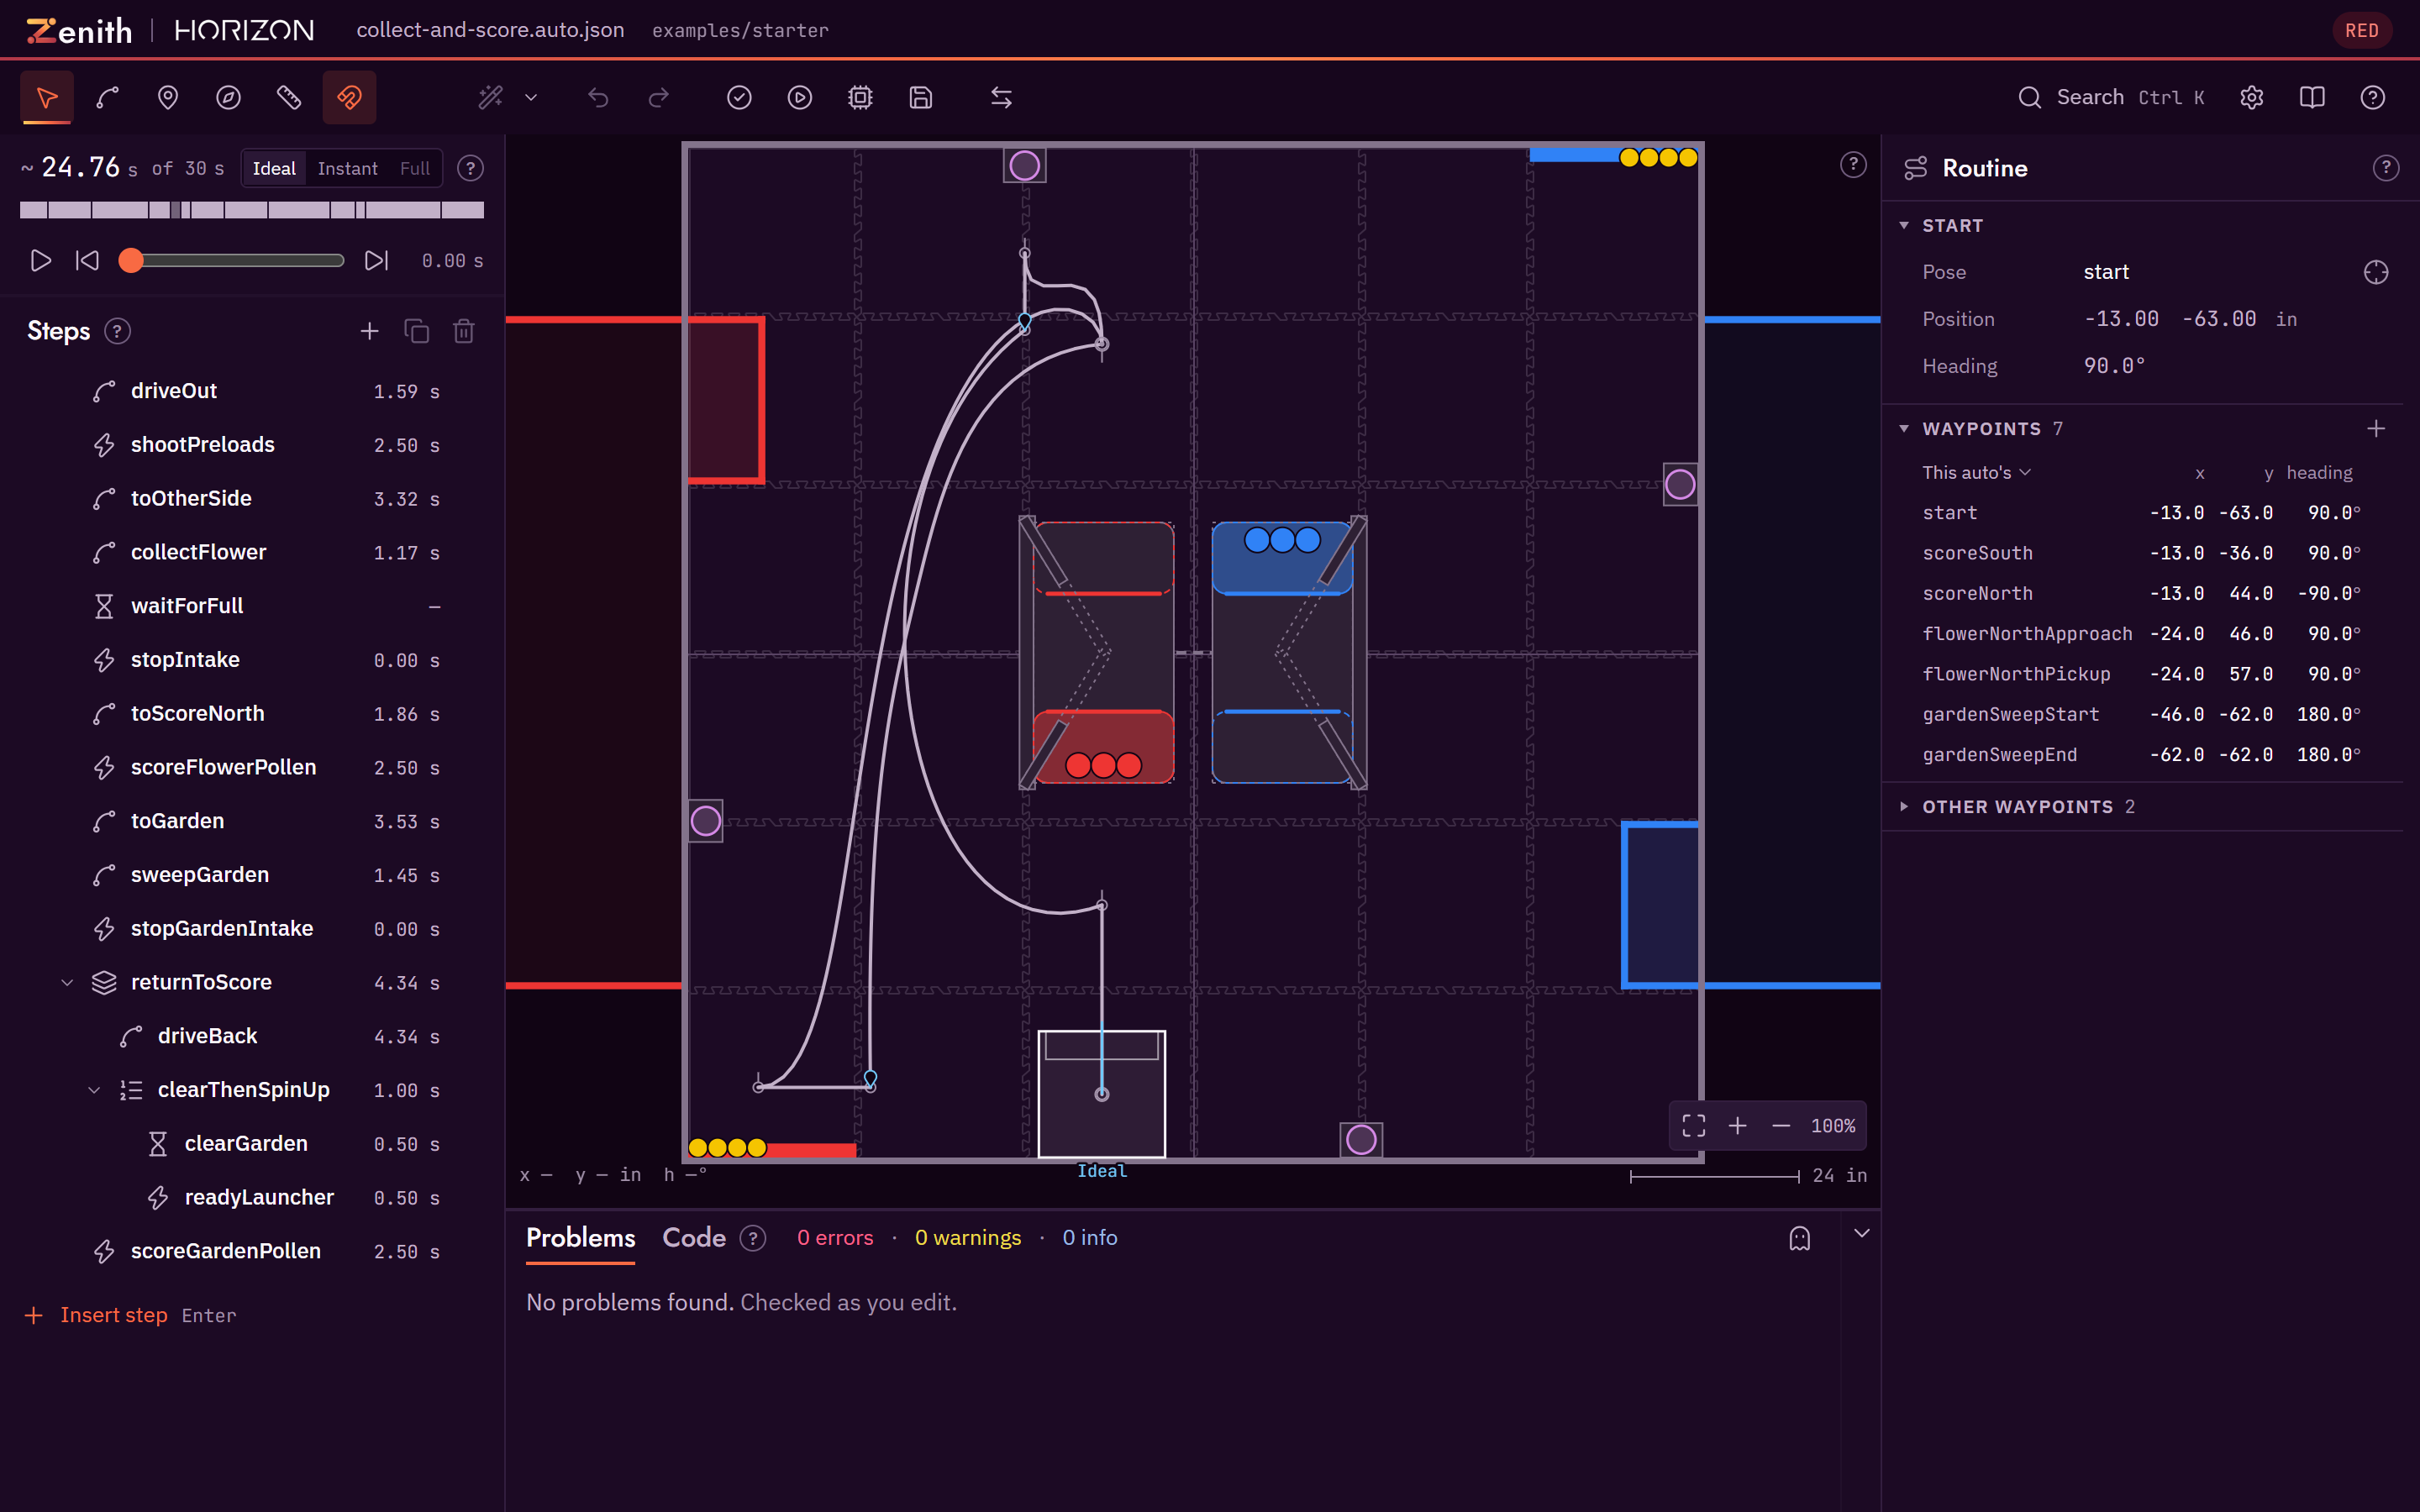The height and width of the screenshot is (1512, 2420).
Task: Open Search Ctrl K
Action: pyautogui.click(x=2111, y=97)
